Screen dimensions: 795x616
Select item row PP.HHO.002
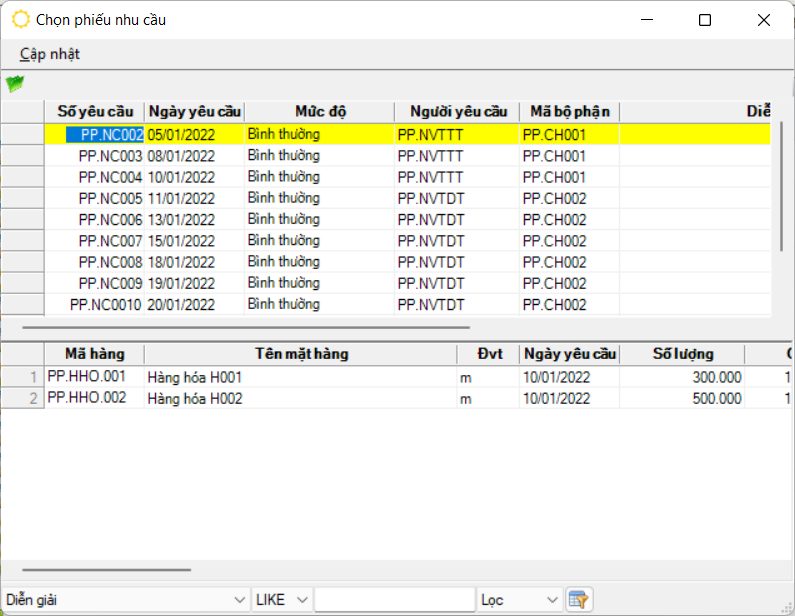point(87,398)
